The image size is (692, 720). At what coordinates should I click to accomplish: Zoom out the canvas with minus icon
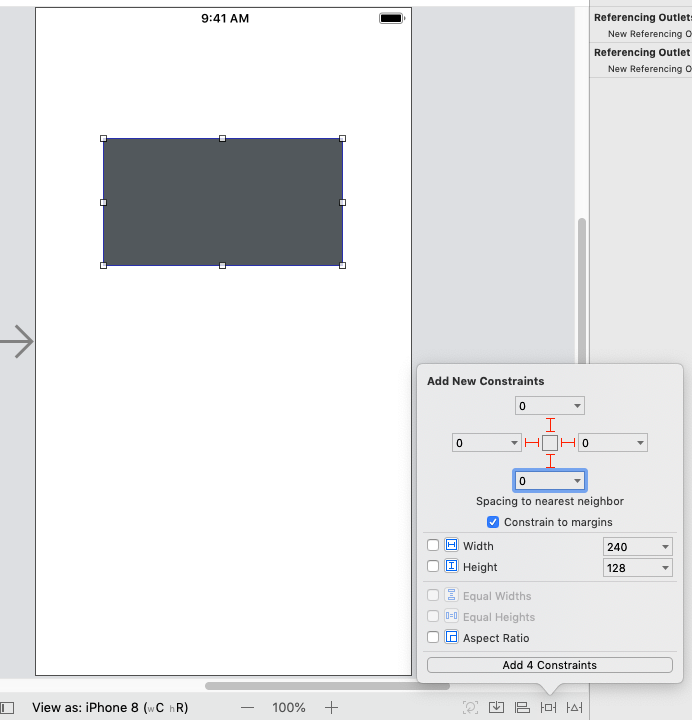click(247, 707)
